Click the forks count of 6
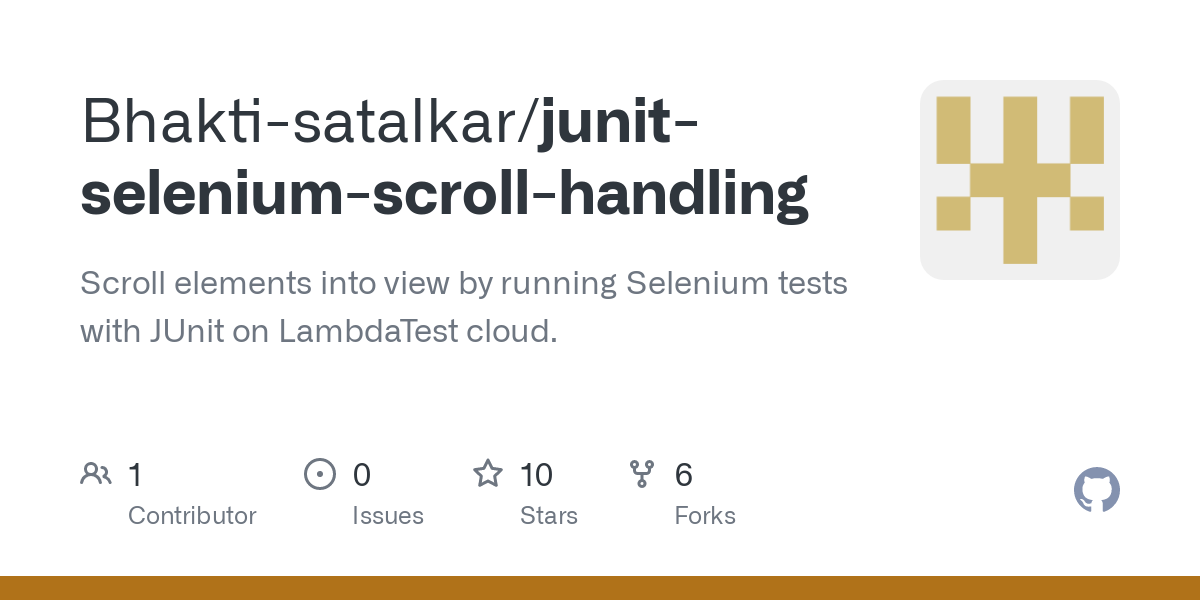1200x600 pixels. (x=684, y=475)
